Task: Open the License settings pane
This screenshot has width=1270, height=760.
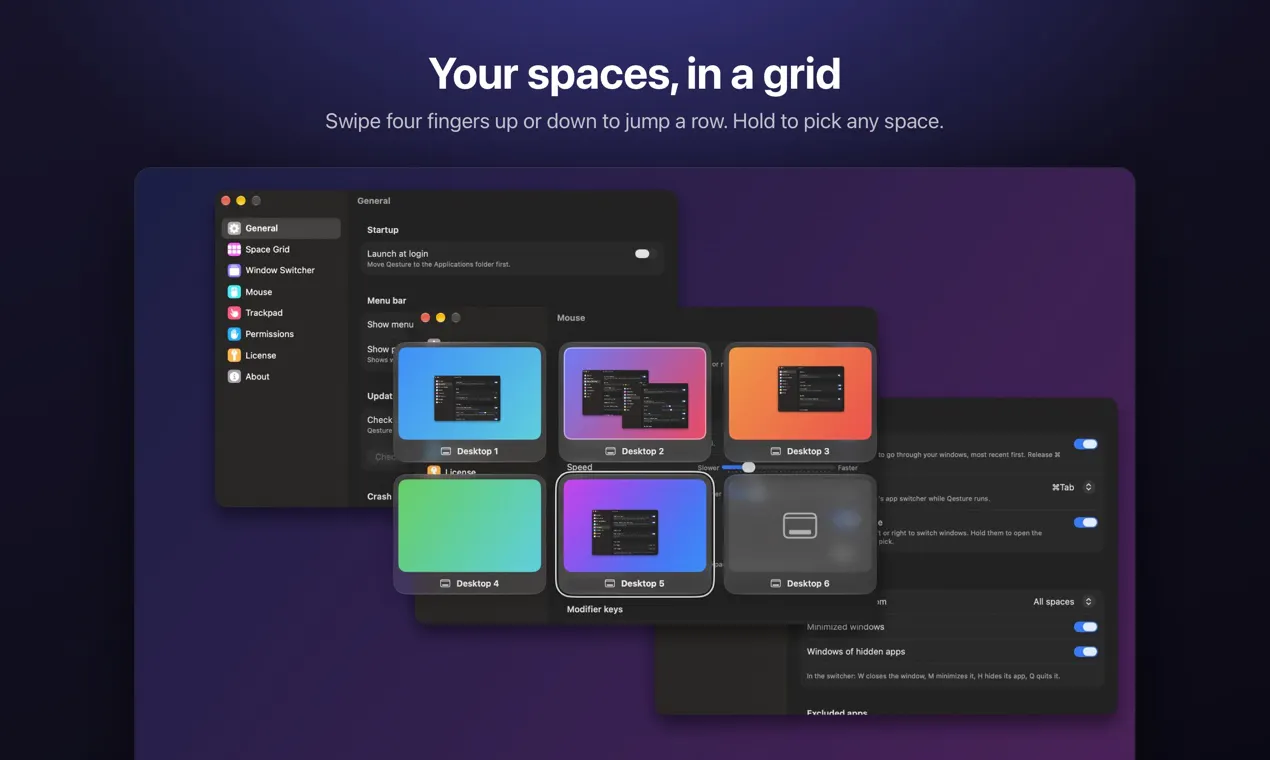Action: (x=281, y=355)
